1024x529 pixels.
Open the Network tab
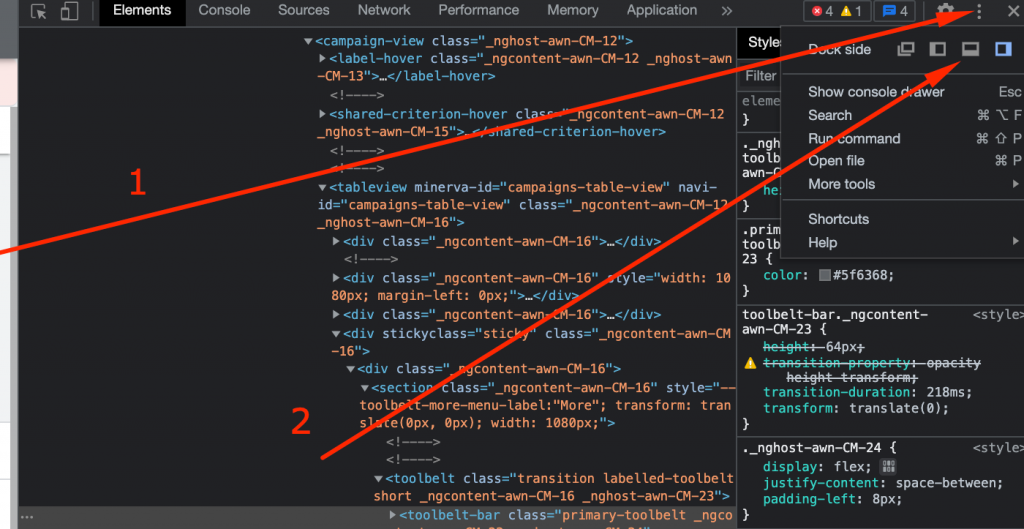pyautogui.click(x=384, y=10)
